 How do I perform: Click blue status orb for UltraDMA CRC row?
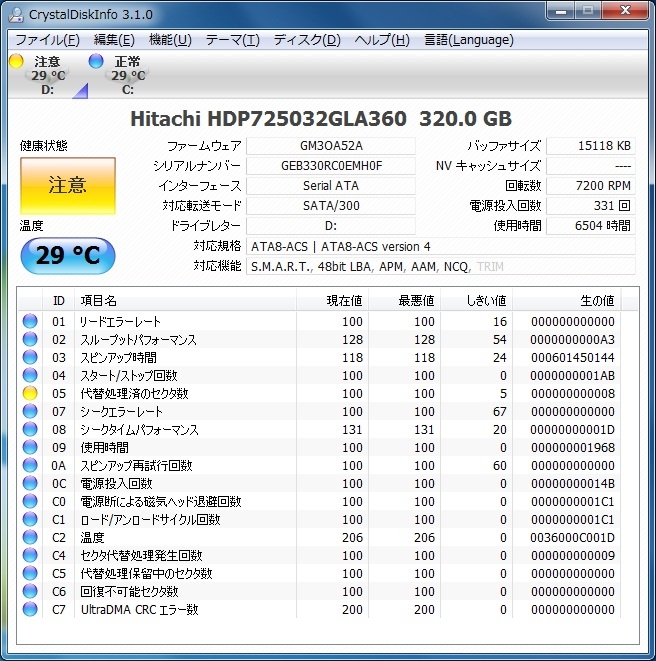point(30,610)
